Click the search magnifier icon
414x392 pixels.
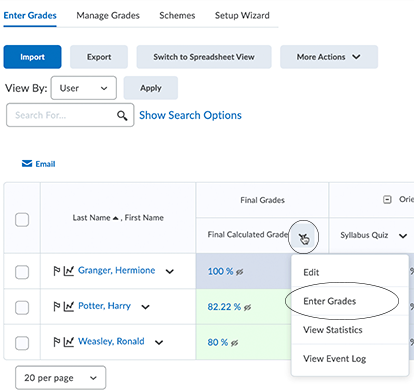pos(122,116)
